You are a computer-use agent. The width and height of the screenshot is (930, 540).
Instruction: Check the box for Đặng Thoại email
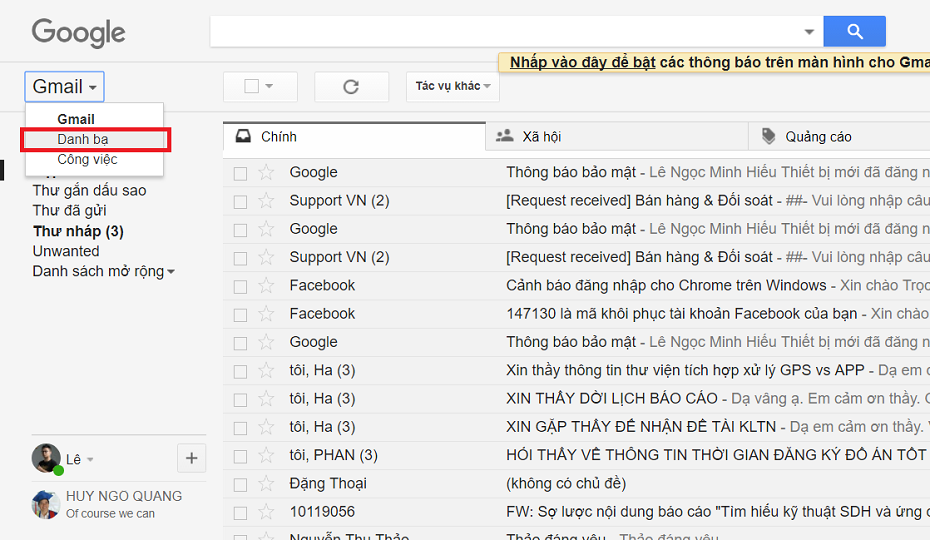tap(240, 485)
